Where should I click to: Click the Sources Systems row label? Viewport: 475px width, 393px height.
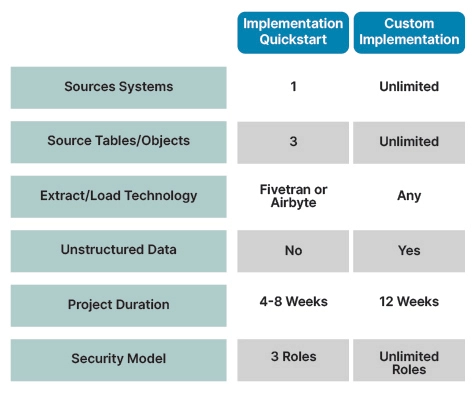click(x=119, y=88)
